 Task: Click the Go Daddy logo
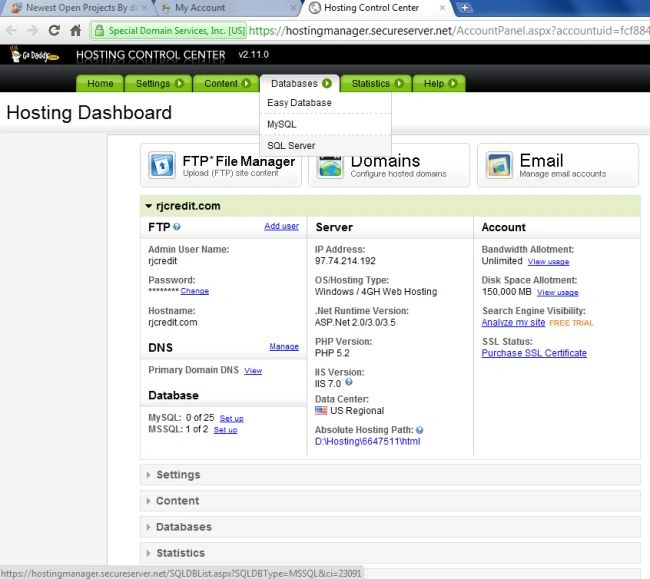tap(34, 55)
